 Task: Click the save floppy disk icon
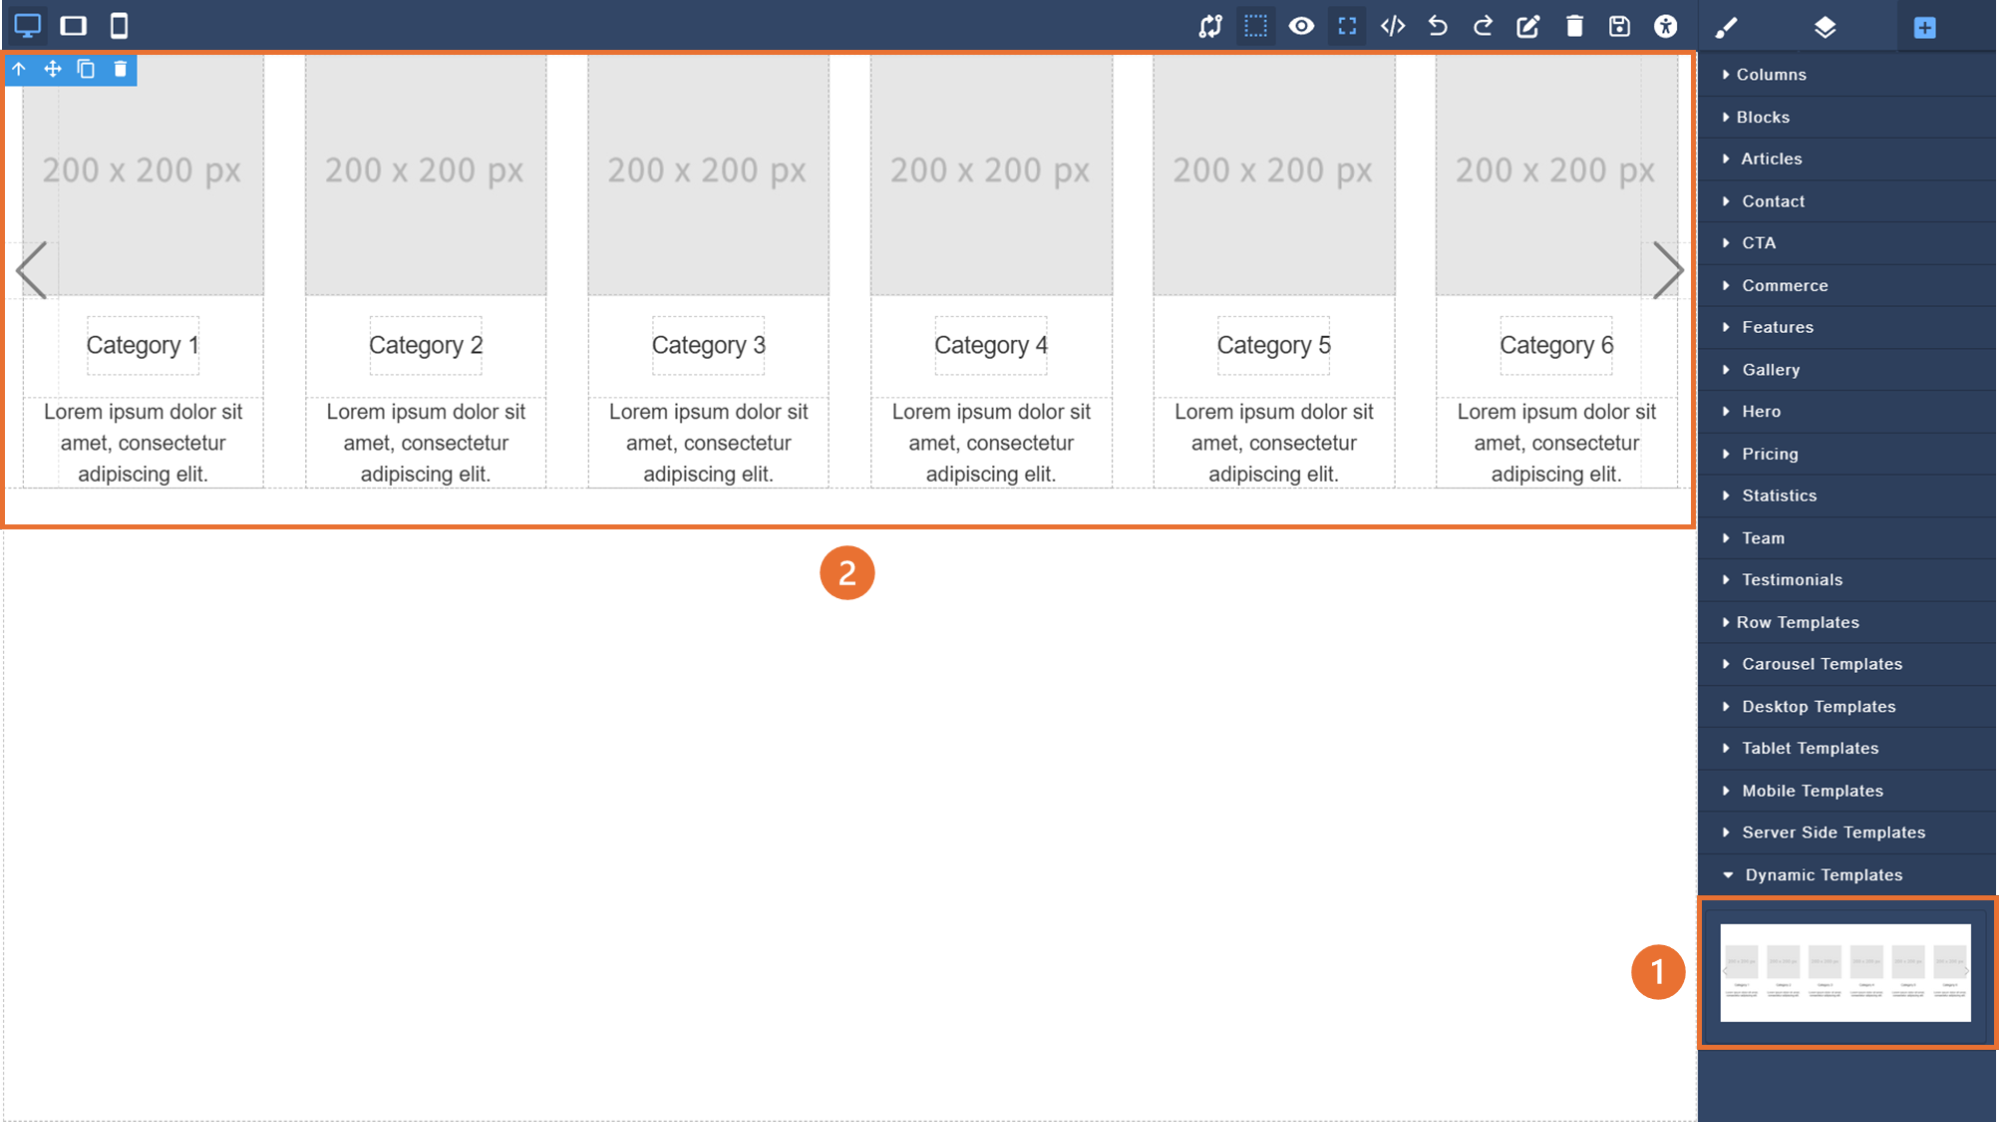1619,26
